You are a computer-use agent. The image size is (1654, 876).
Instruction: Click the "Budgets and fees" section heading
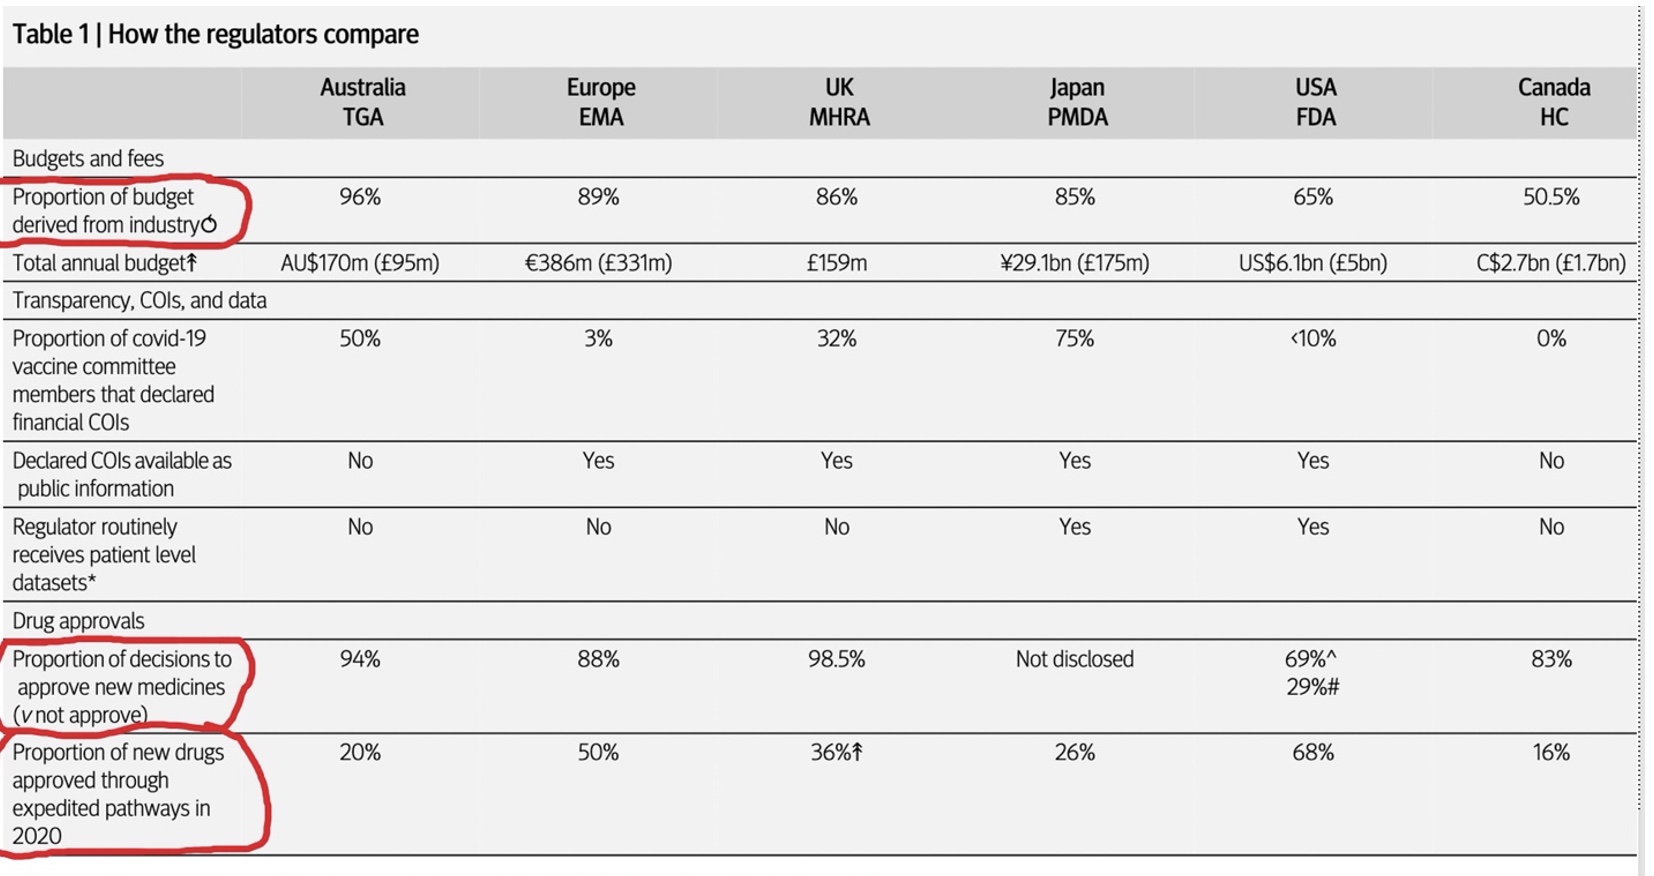pyautogui.click(x=88, y=159)
